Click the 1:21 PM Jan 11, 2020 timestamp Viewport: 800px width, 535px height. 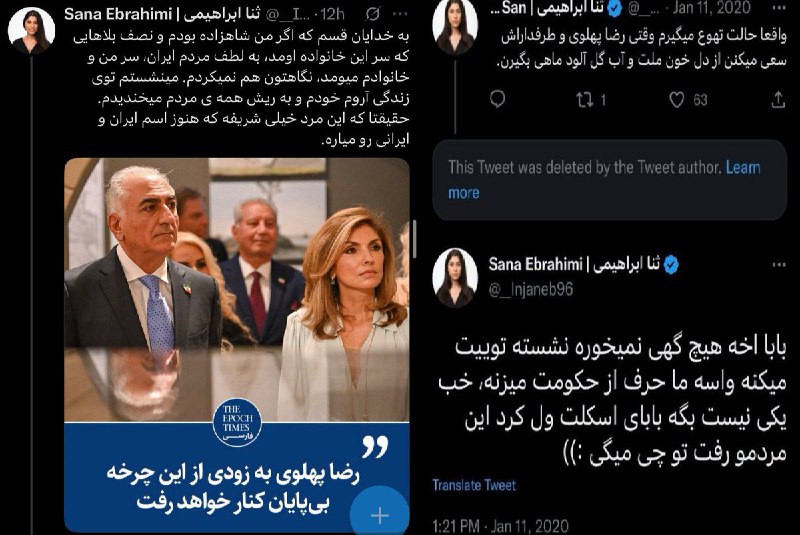coord(500,526)
